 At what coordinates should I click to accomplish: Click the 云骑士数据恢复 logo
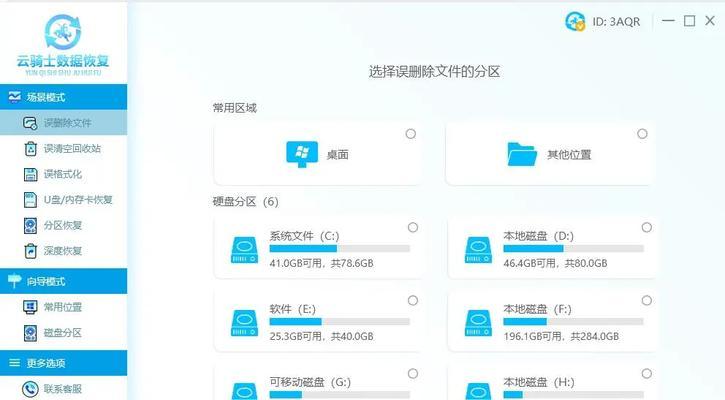point(63,45)
